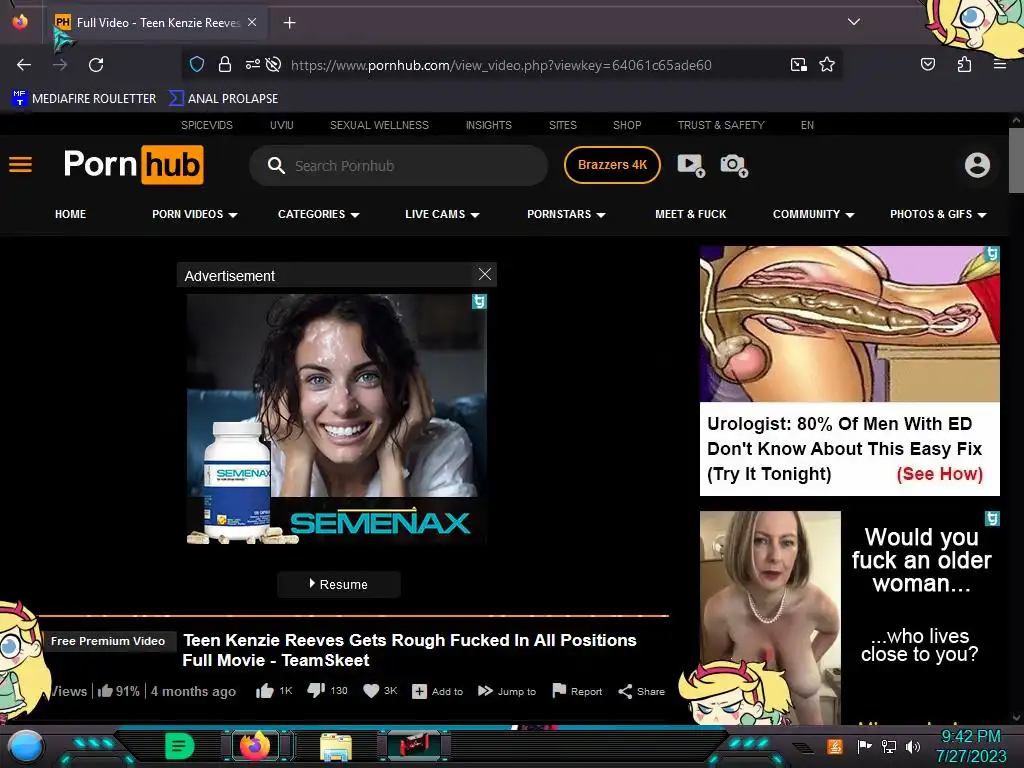Bookmark this page with the star icon
This screenshot has height=768, width=1024.
click(827, 64)
